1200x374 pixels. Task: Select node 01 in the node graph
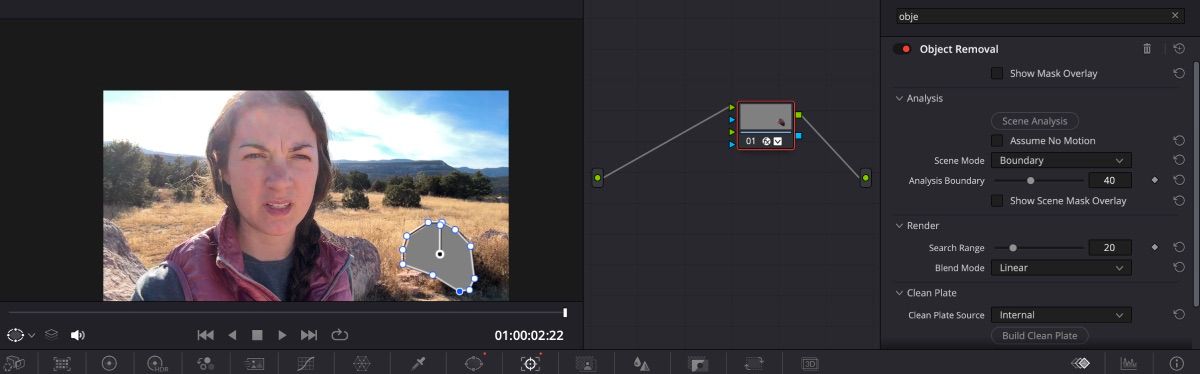pyautogui.click(x=766, y=125)
